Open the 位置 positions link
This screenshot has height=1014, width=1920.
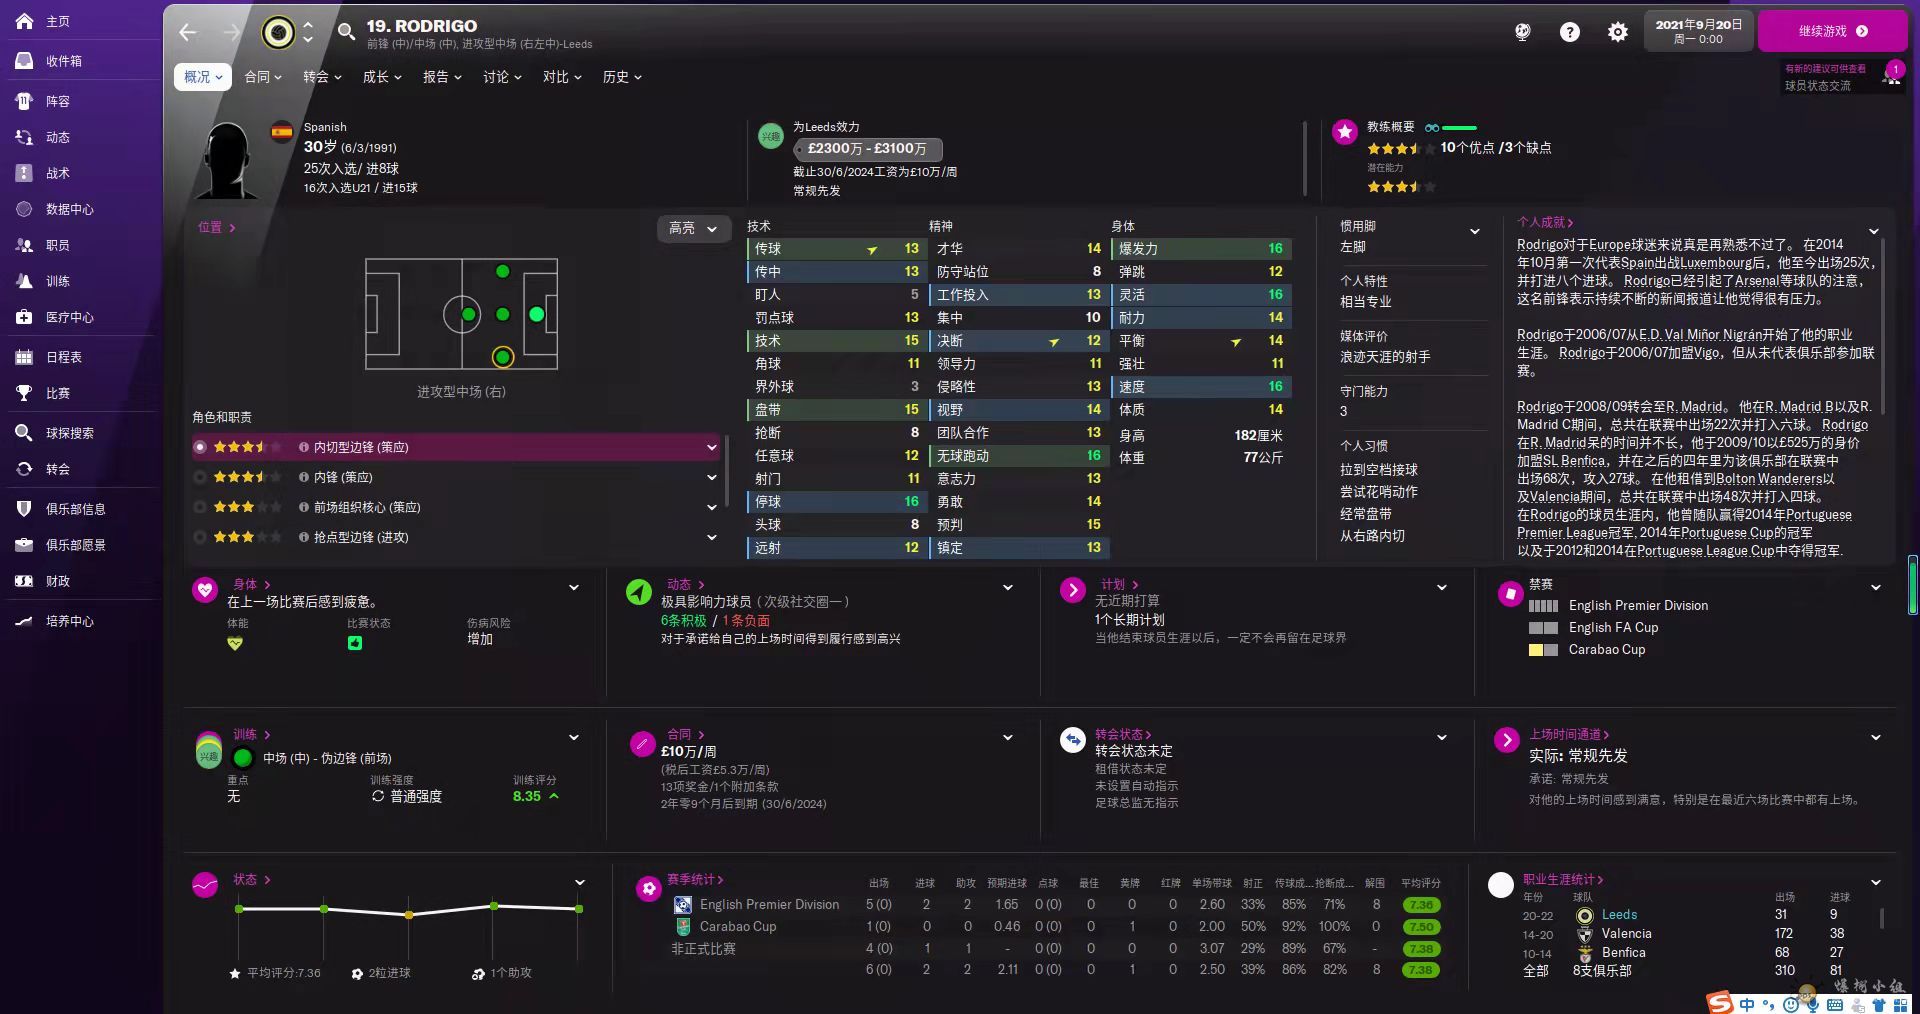tap(216, 227)
